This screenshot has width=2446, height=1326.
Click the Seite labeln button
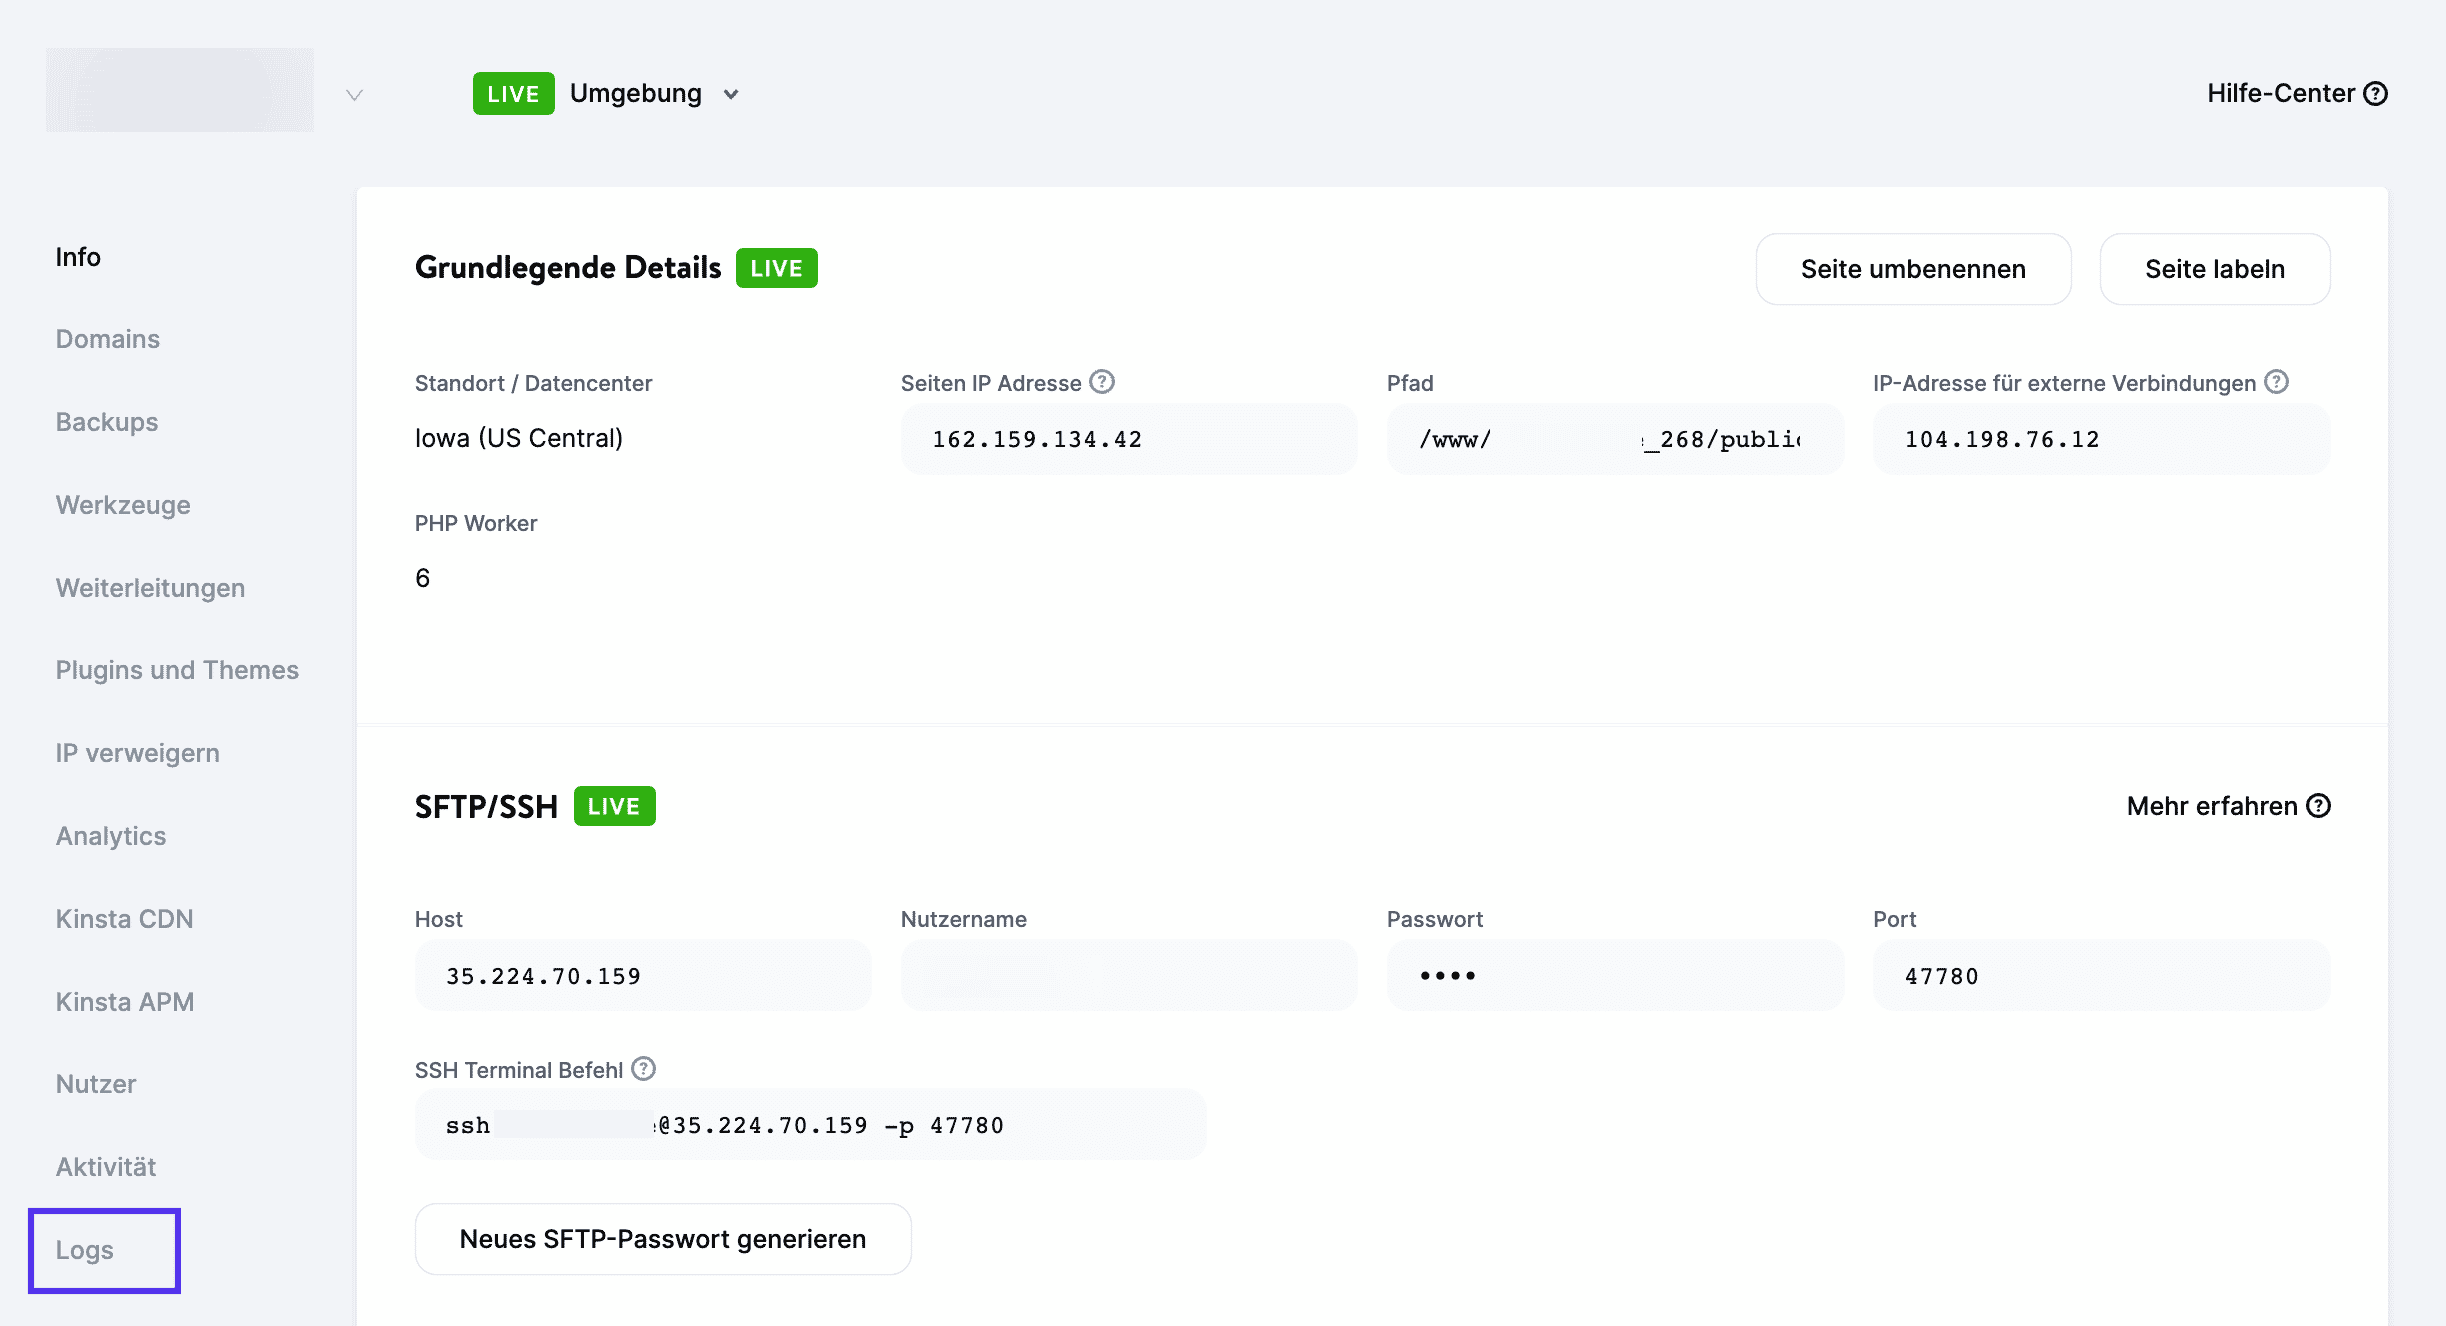2214,269
